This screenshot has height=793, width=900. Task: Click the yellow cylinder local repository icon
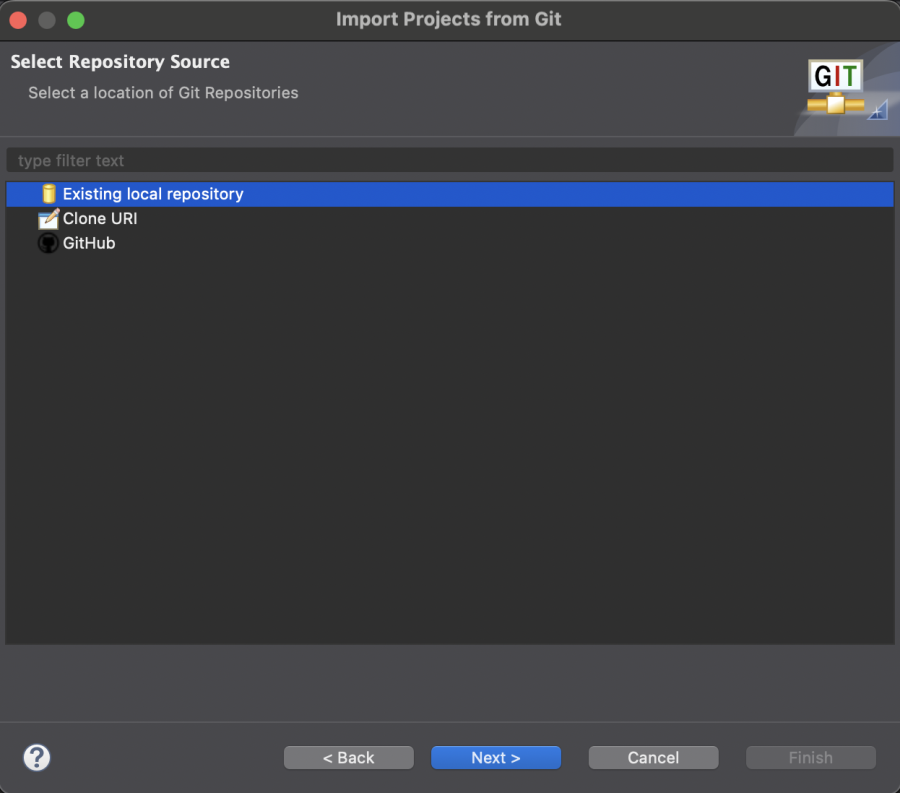click(x=48, y=194)
